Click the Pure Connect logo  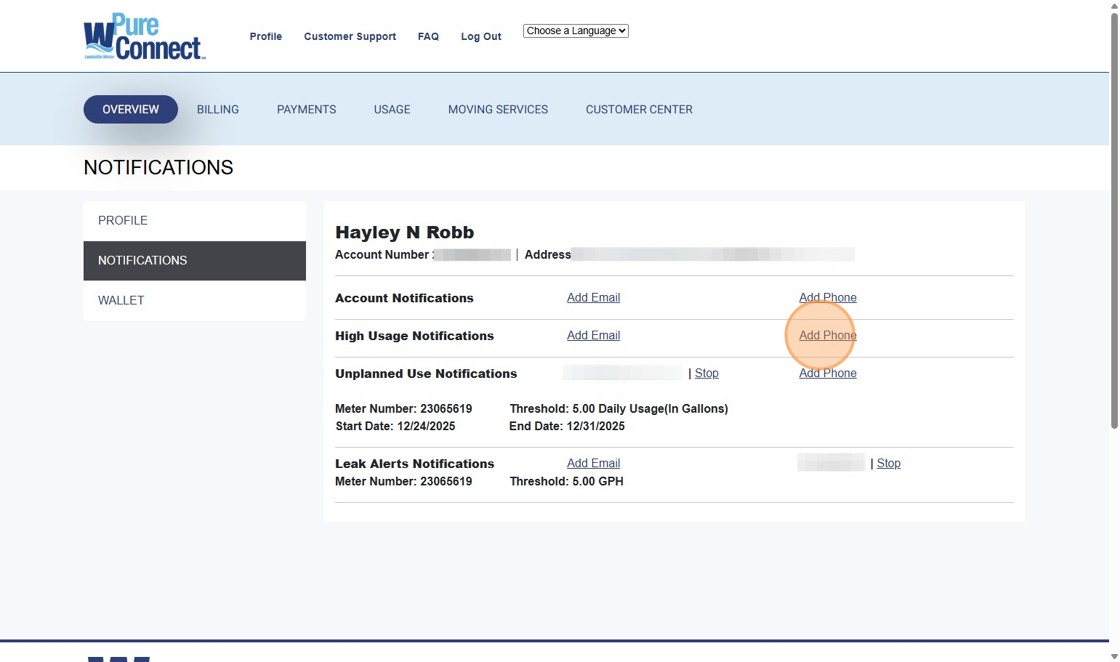click(144, 37)
